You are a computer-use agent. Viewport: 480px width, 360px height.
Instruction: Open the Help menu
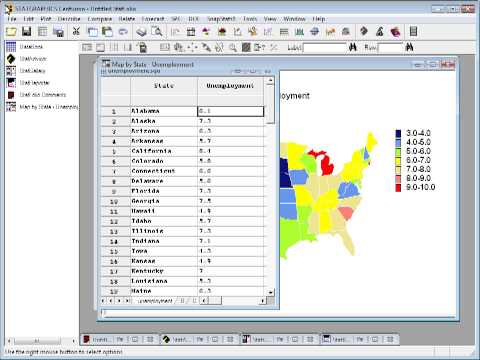[x=318, y=19]
